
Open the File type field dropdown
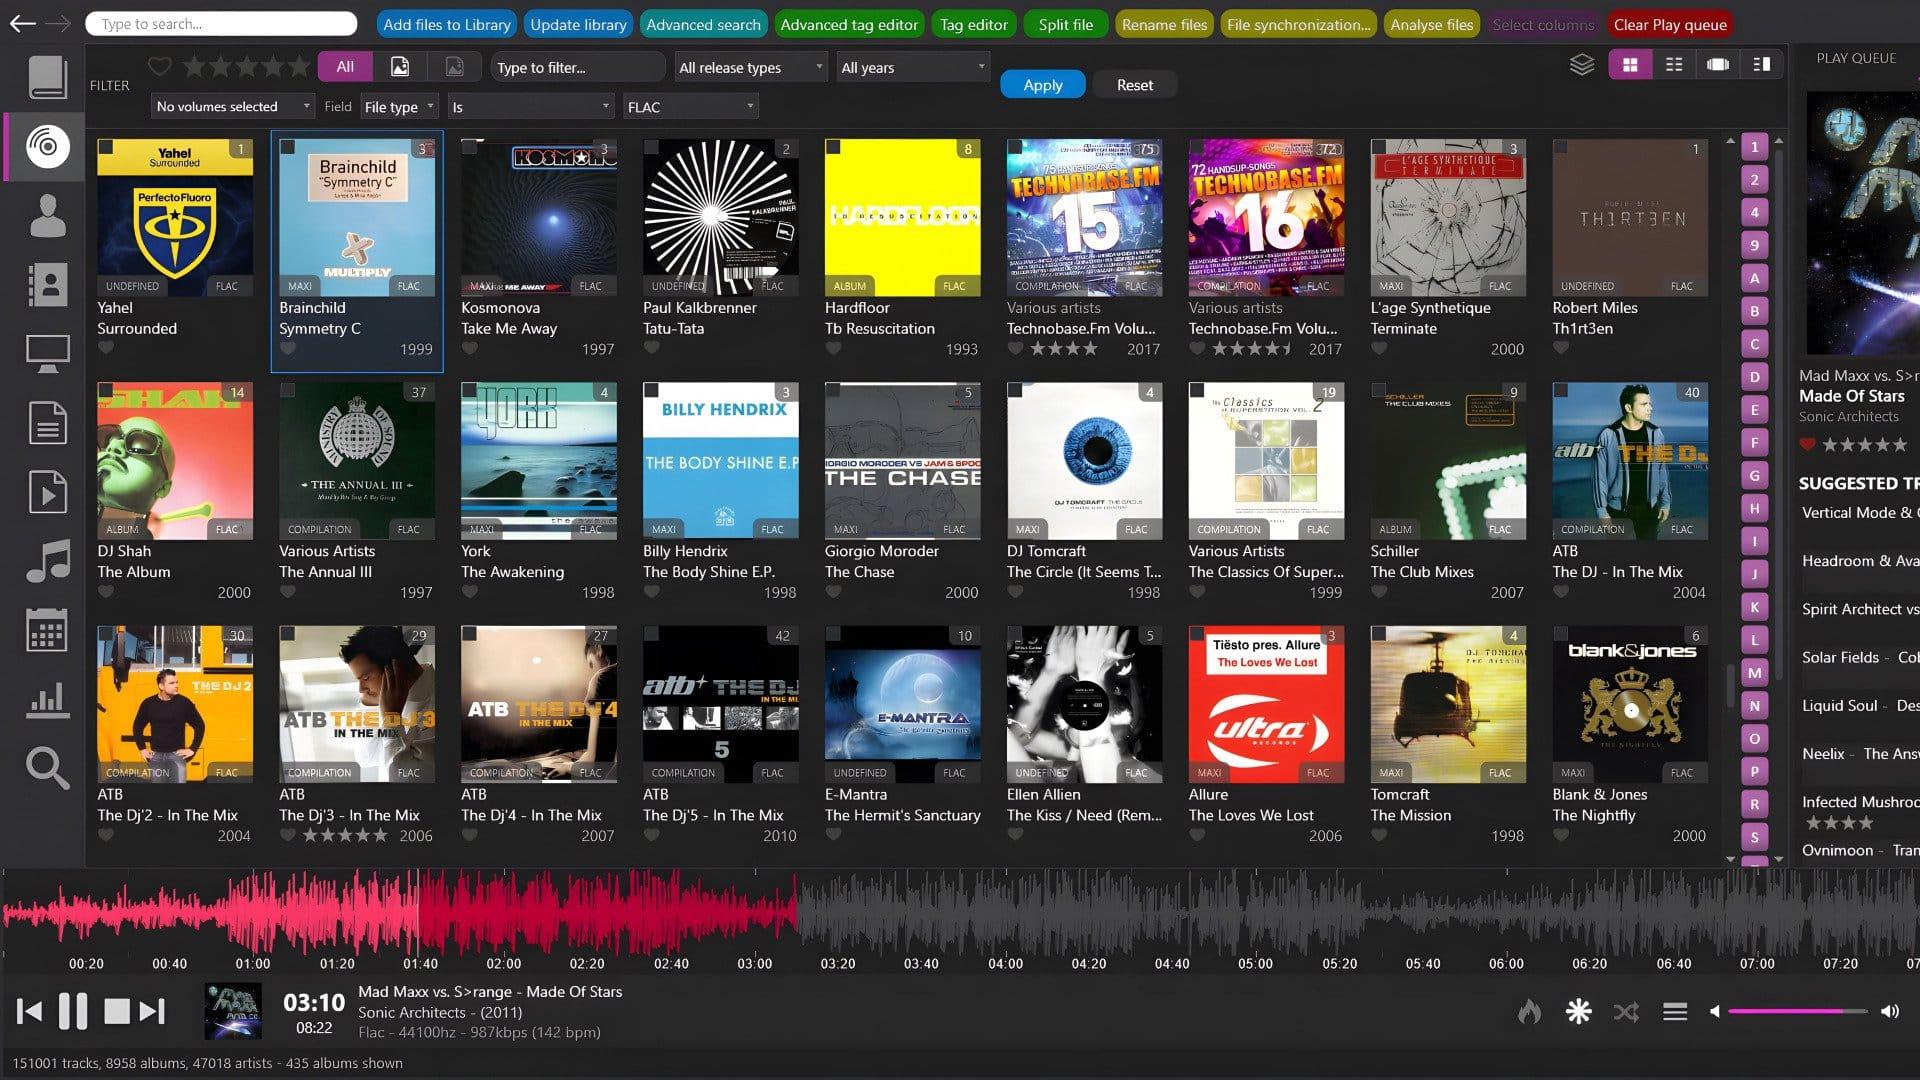(x=400, y=106)
